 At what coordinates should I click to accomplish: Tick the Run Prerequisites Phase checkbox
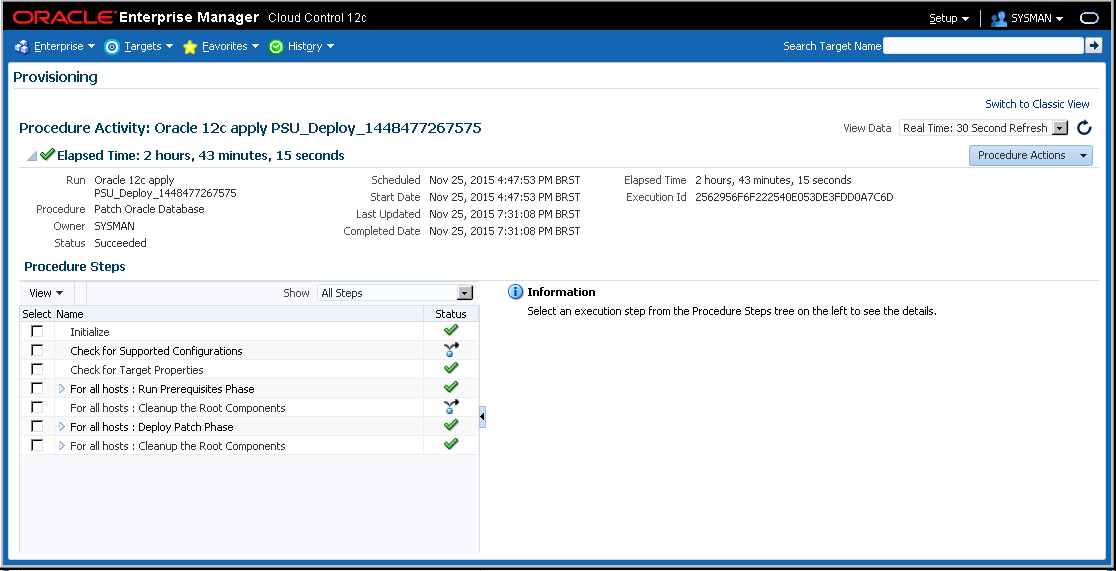coord(37,388)
